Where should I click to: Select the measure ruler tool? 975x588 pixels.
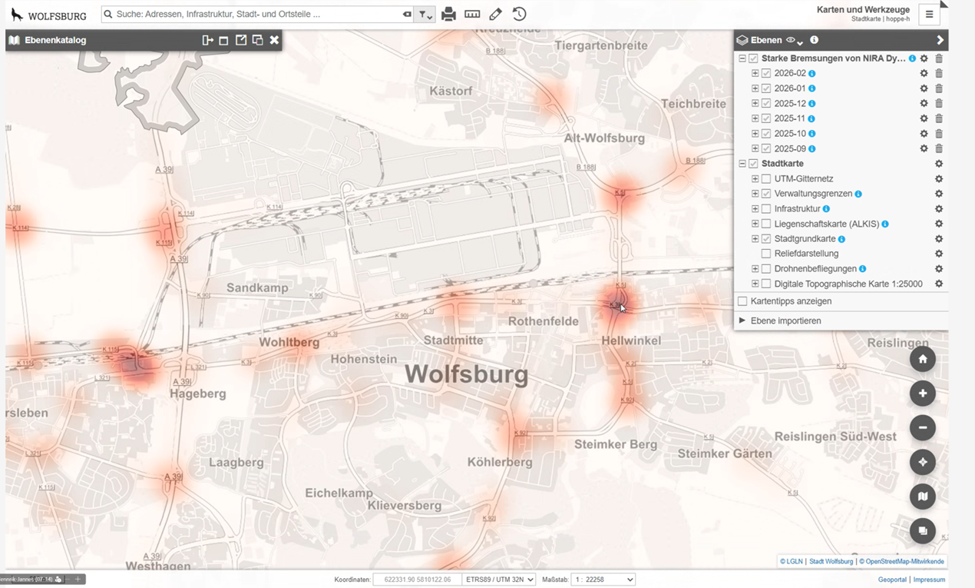tap(472, 14)
